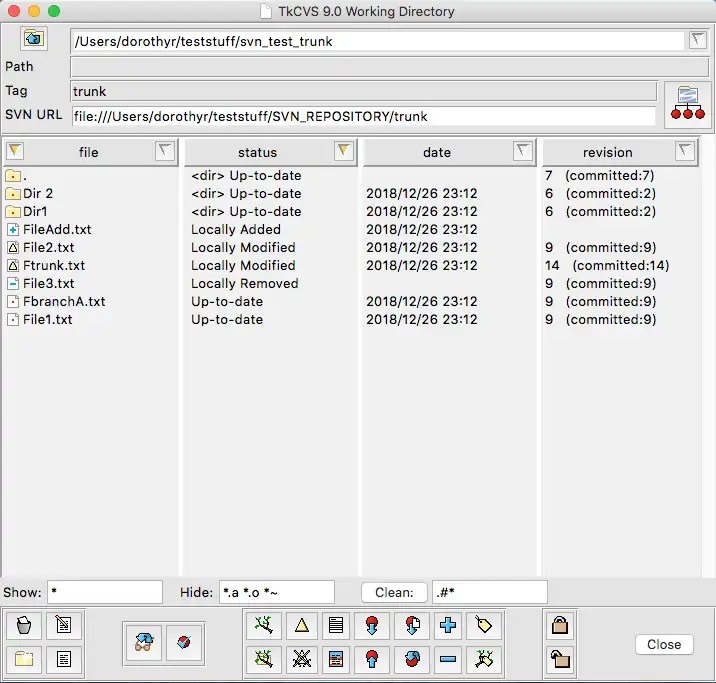Click the lined-page revision log icon
The width and height of the screenshot is (716, 683).
coord(336,625)
